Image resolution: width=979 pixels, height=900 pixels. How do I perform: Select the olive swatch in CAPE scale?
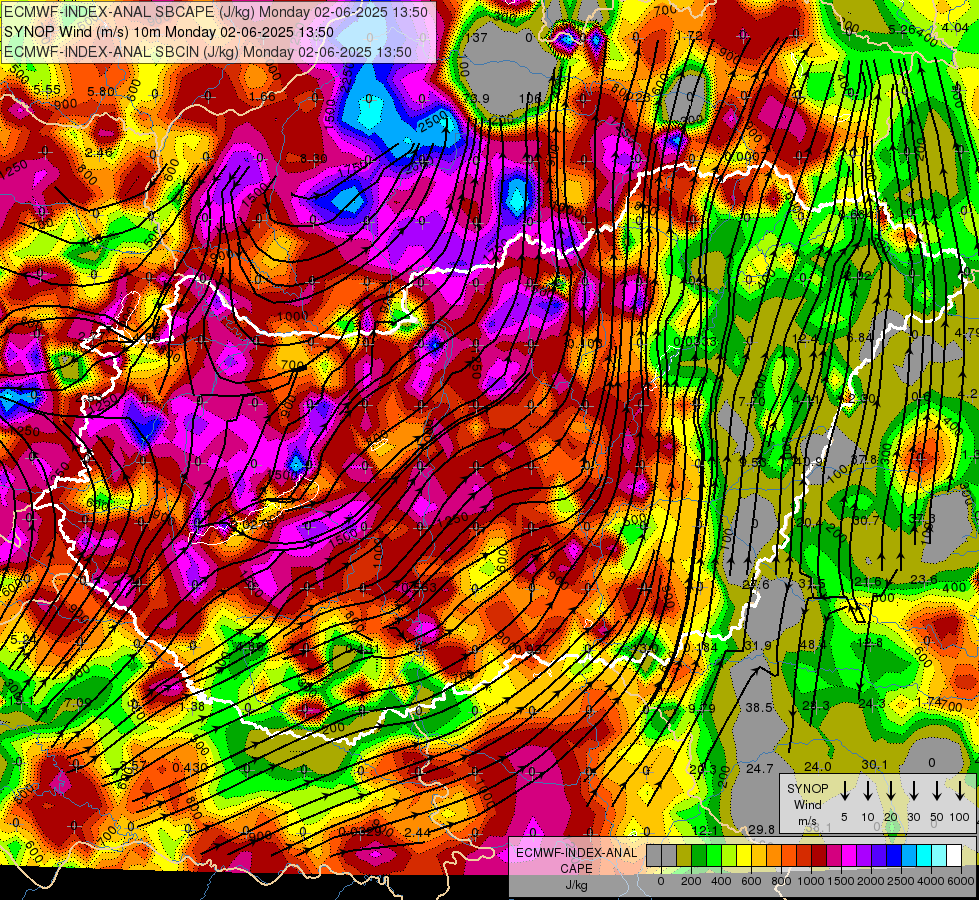point(684,855)
